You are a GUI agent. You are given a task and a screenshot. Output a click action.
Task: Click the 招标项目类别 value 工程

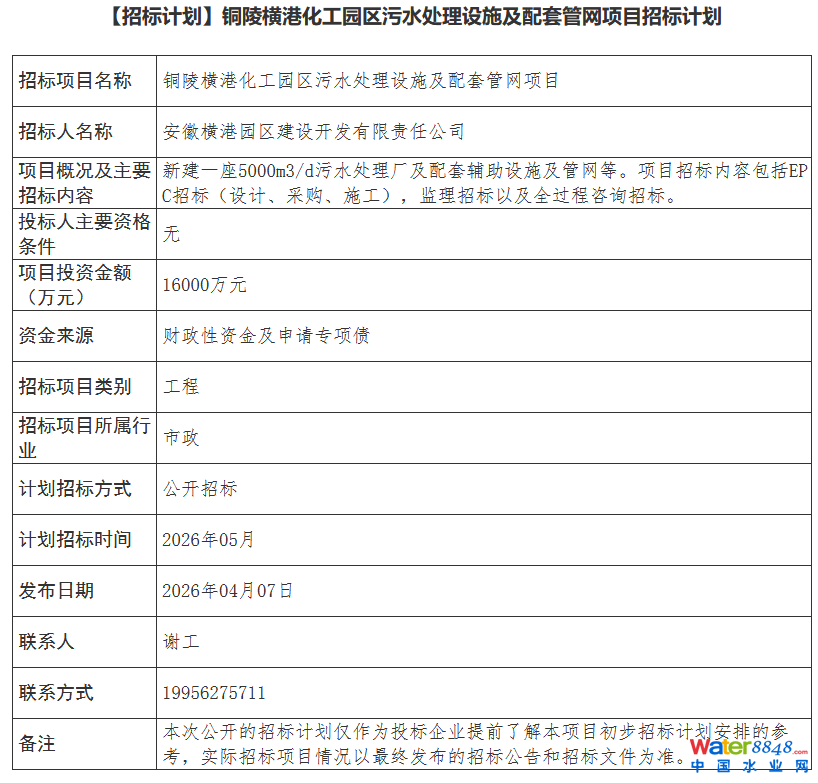point(181,387)
